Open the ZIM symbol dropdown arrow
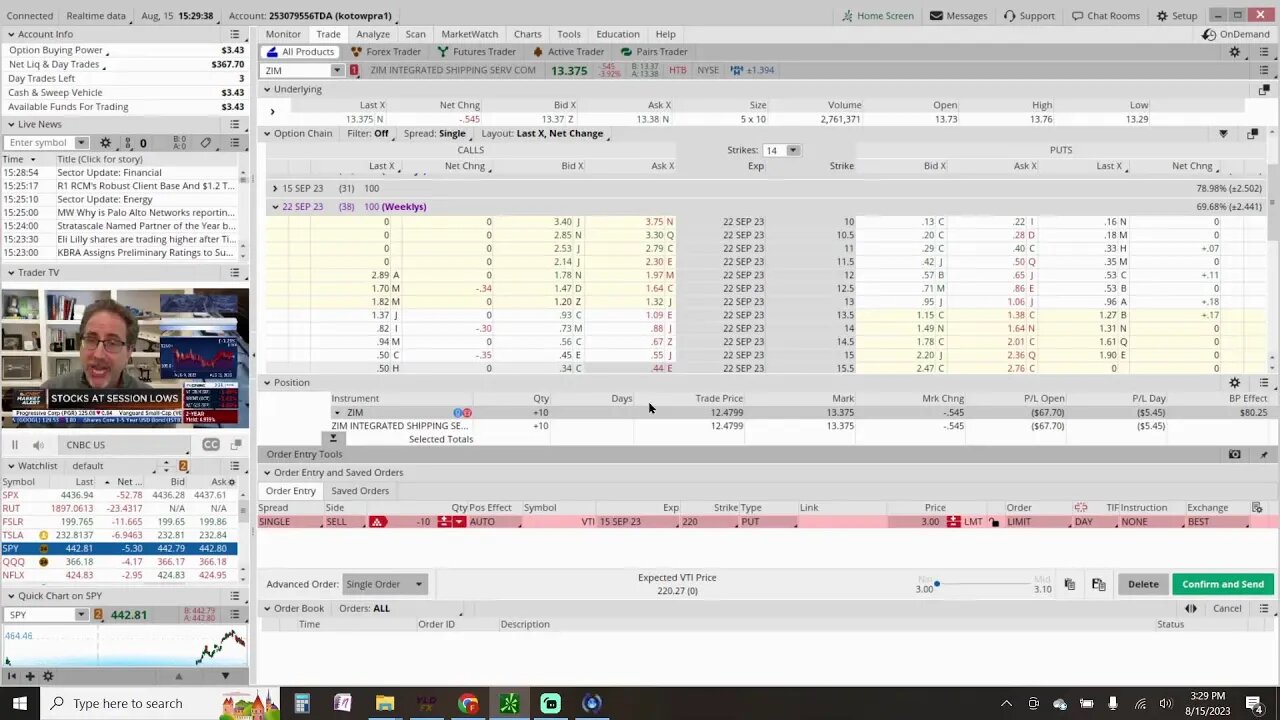This screenshot has height=720, width=1280. tap(337, 71)
